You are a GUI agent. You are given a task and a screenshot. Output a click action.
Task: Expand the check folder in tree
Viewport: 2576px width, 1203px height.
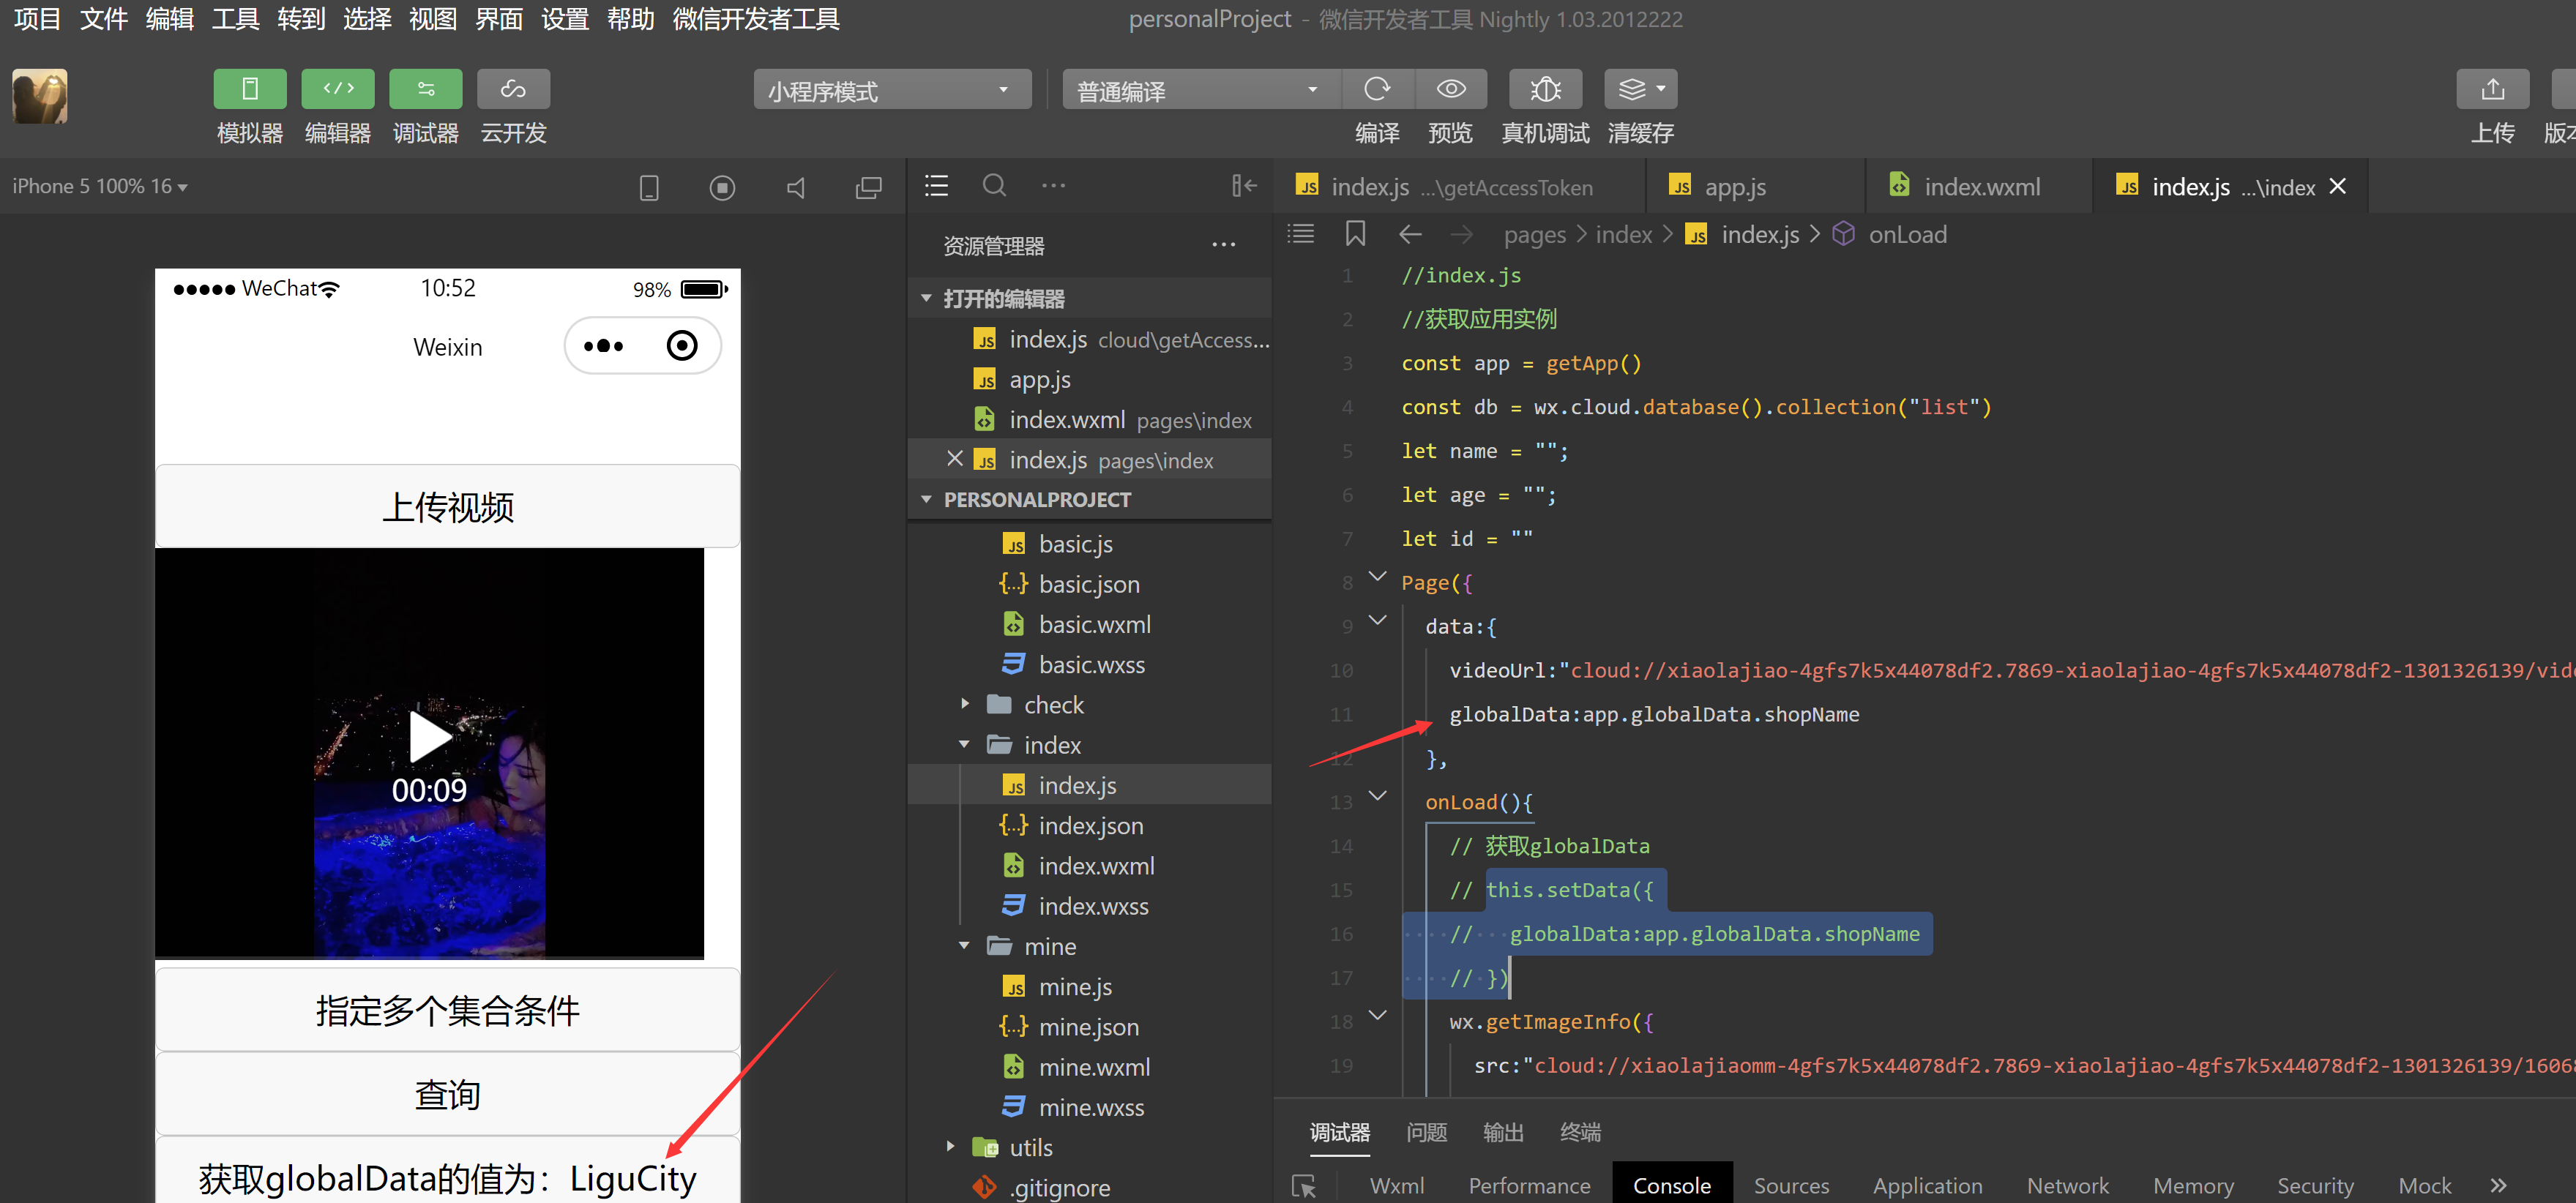pos(1053,705)
